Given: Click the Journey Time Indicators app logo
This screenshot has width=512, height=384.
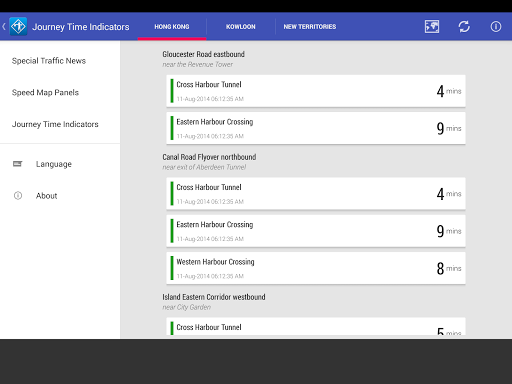Looking at the screenshot, I should (18, 26).
